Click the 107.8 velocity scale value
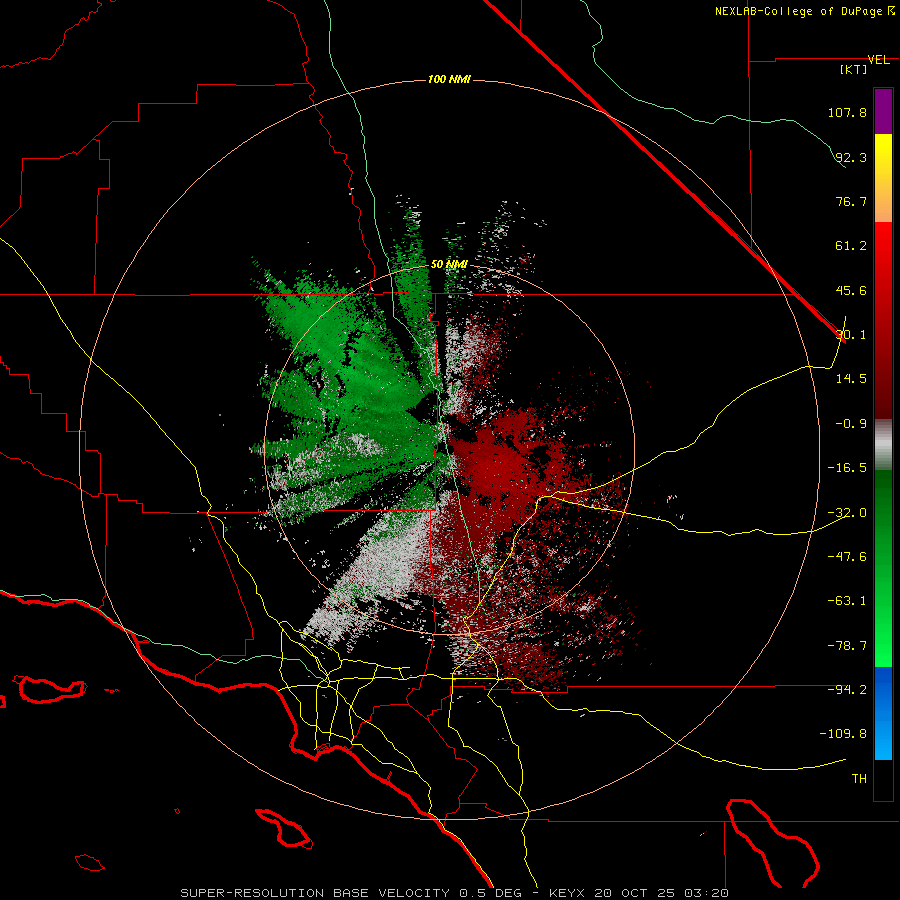 (847, 112)
